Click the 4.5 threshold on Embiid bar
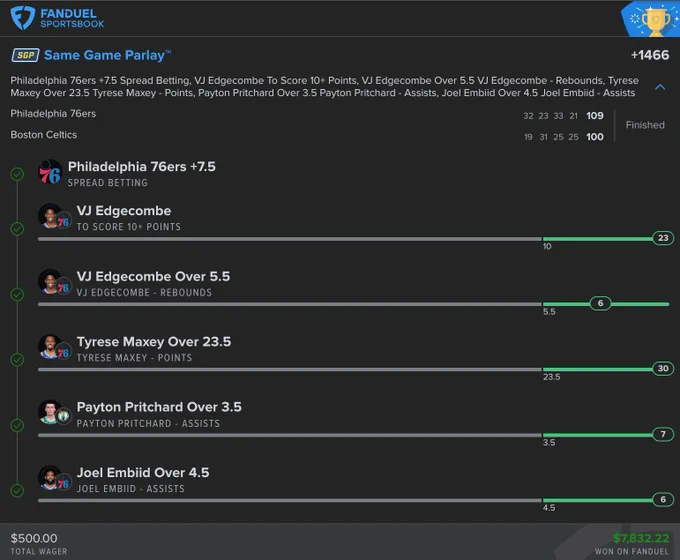 click(549, 508)
